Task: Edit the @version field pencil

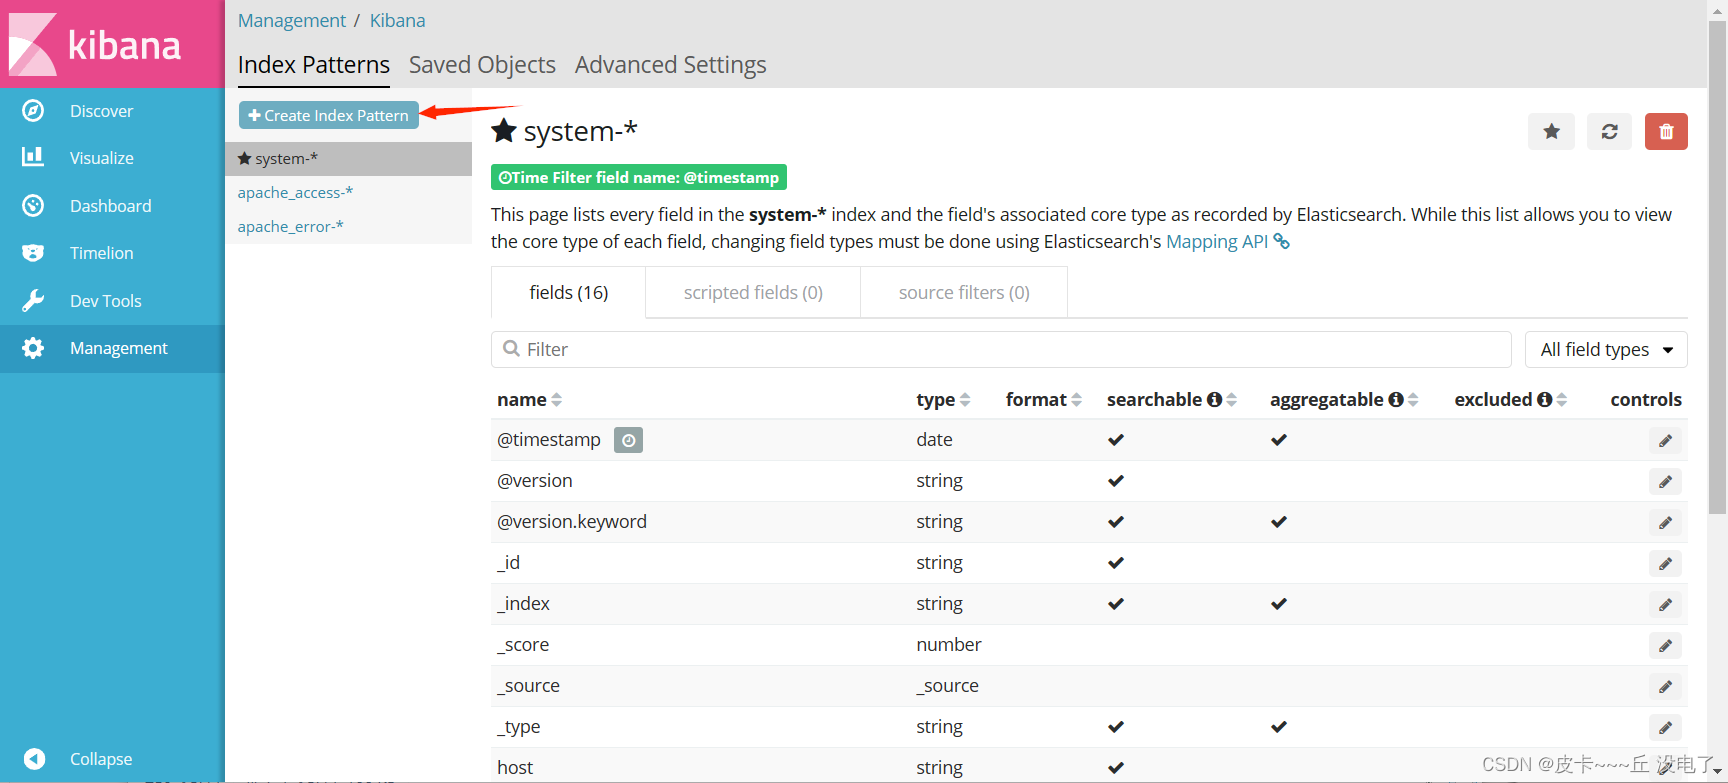Action: click(x=1665, y=481)
